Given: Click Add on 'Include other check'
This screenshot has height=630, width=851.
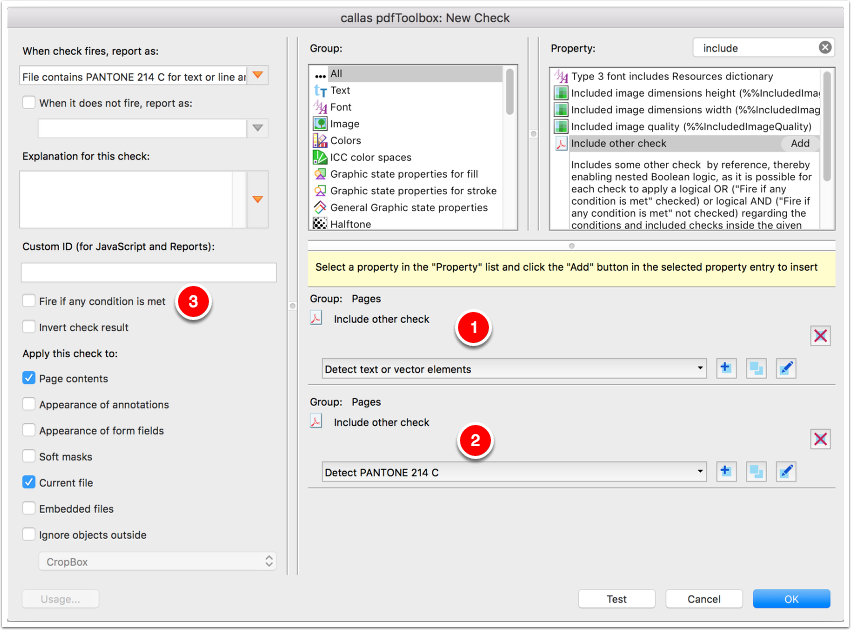Looking at the screenshot, I should [800, 143].
